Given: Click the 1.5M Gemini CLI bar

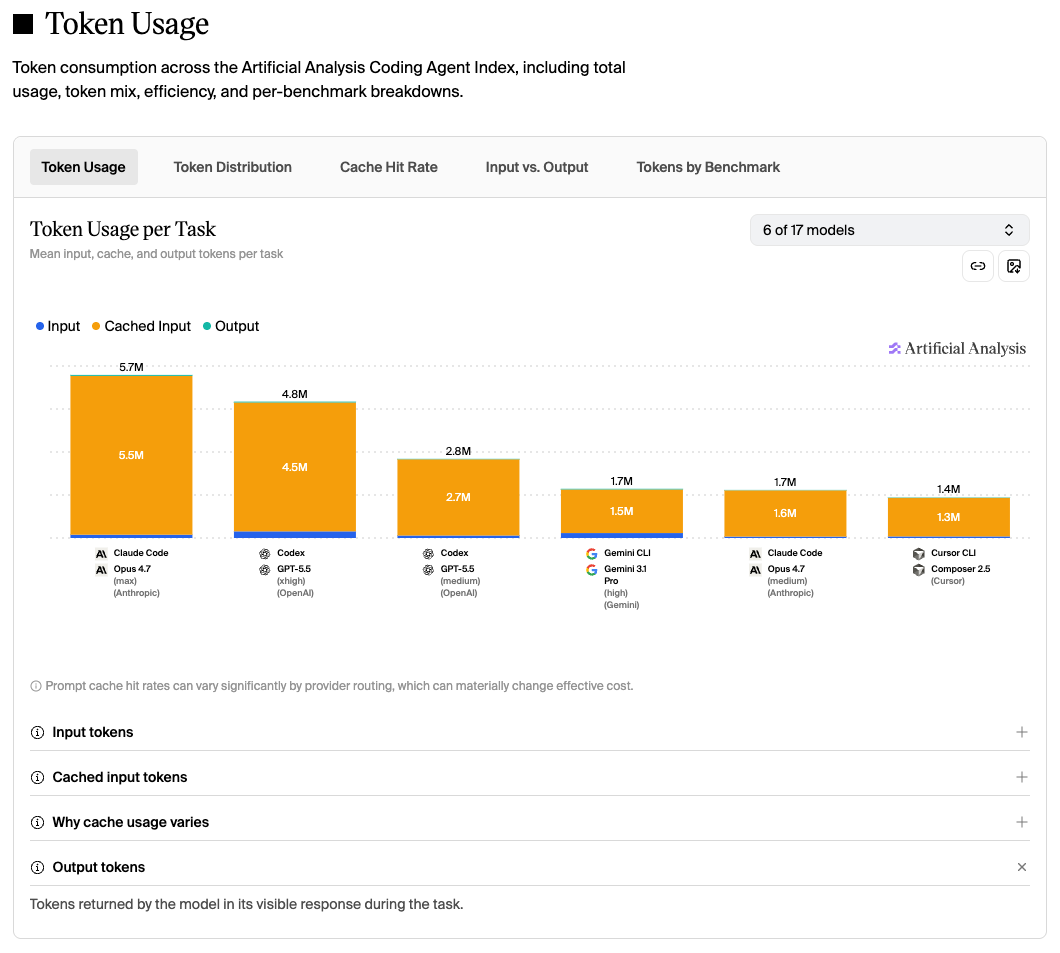Looking at the screenshot, I should [622, 511].
